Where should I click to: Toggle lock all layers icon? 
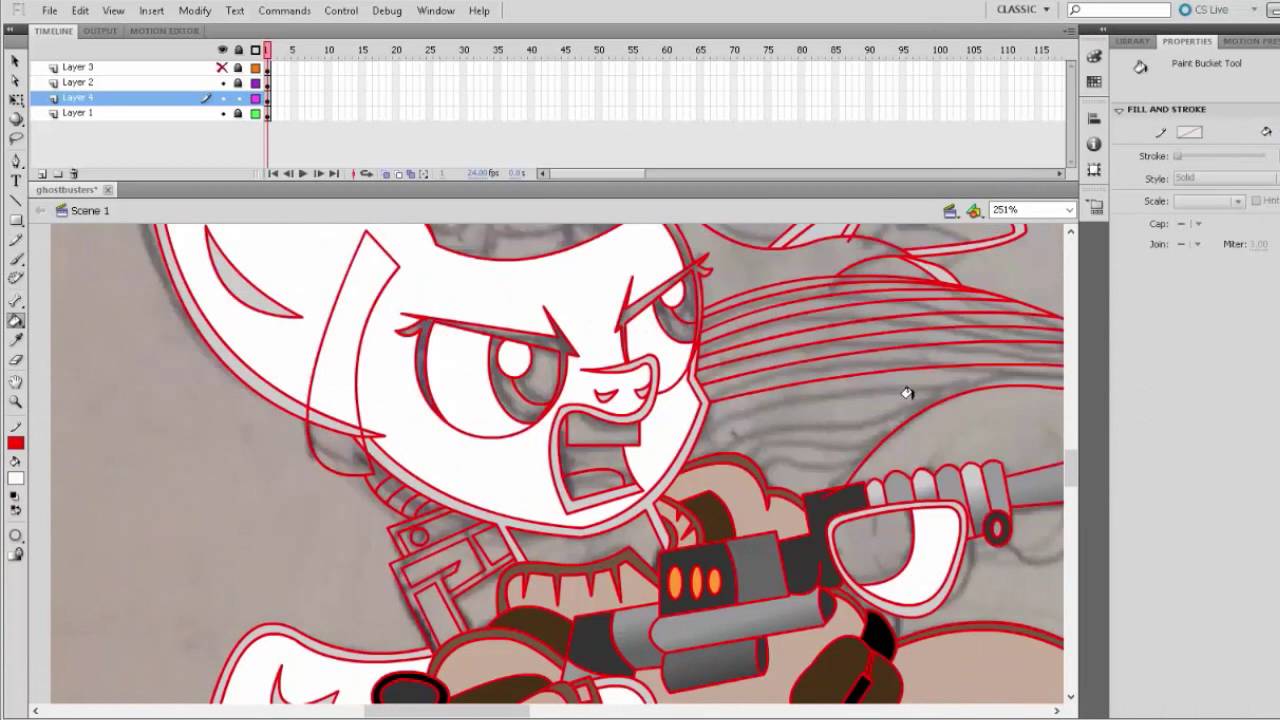click(x=238, y=50)
